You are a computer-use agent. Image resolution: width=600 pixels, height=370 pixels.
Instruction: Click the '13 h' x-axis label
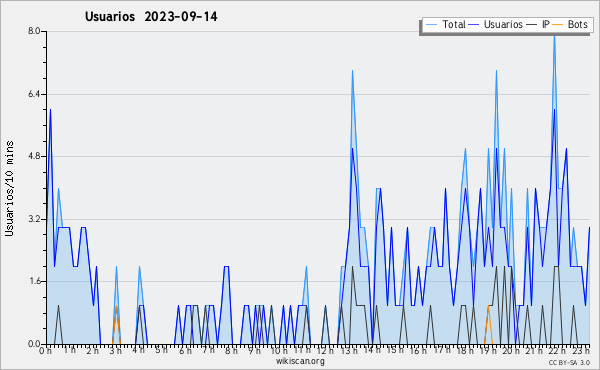tap(349, 350)
